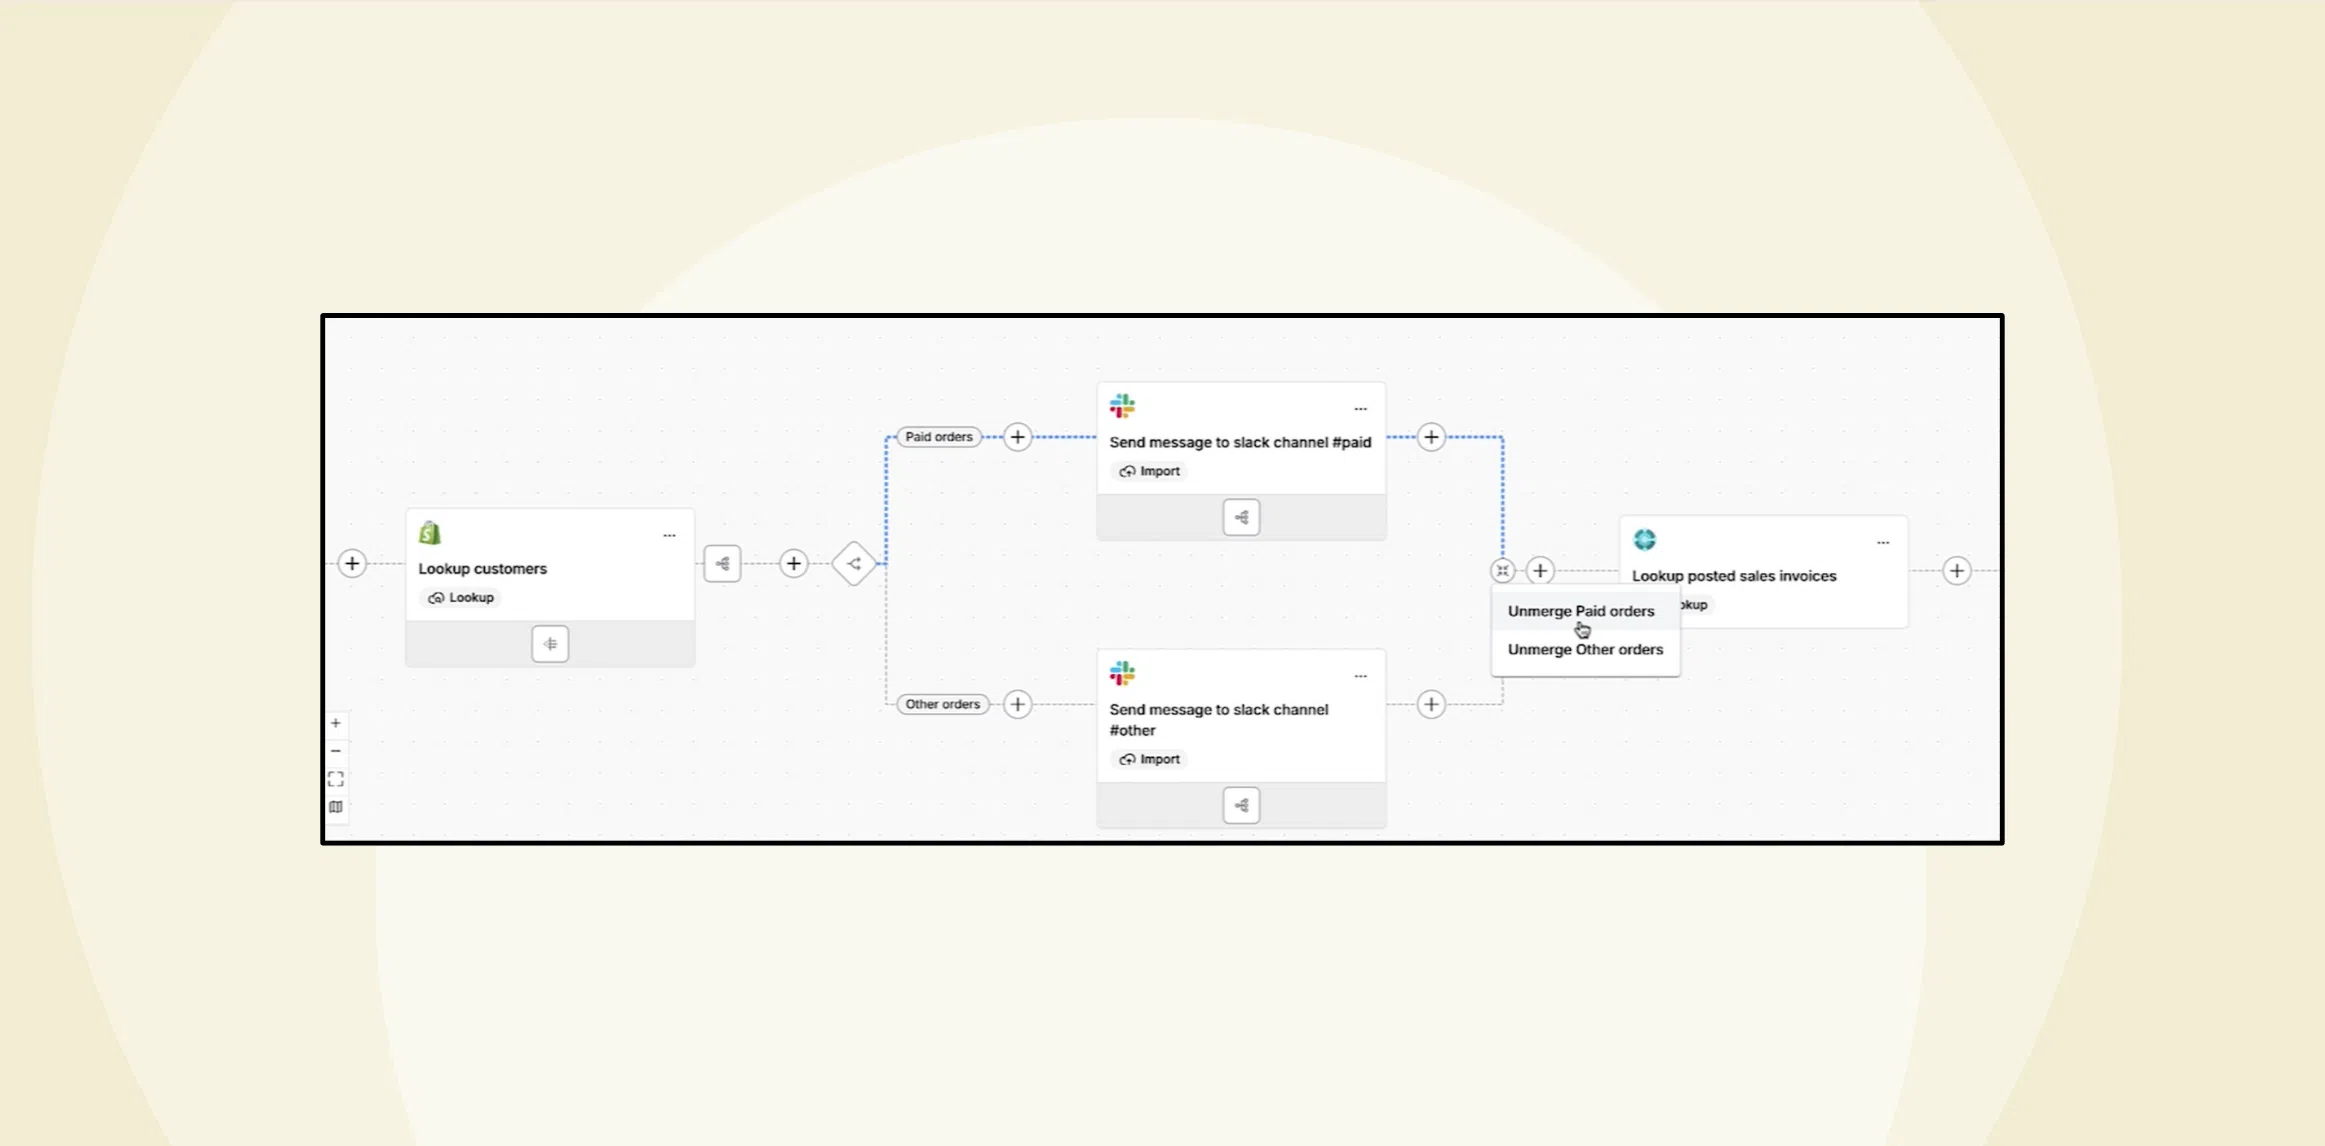This screenshot has width=2325, height=1146.
Task: Click the Slack icon on Send message #paid
Action: (1122, 406)
